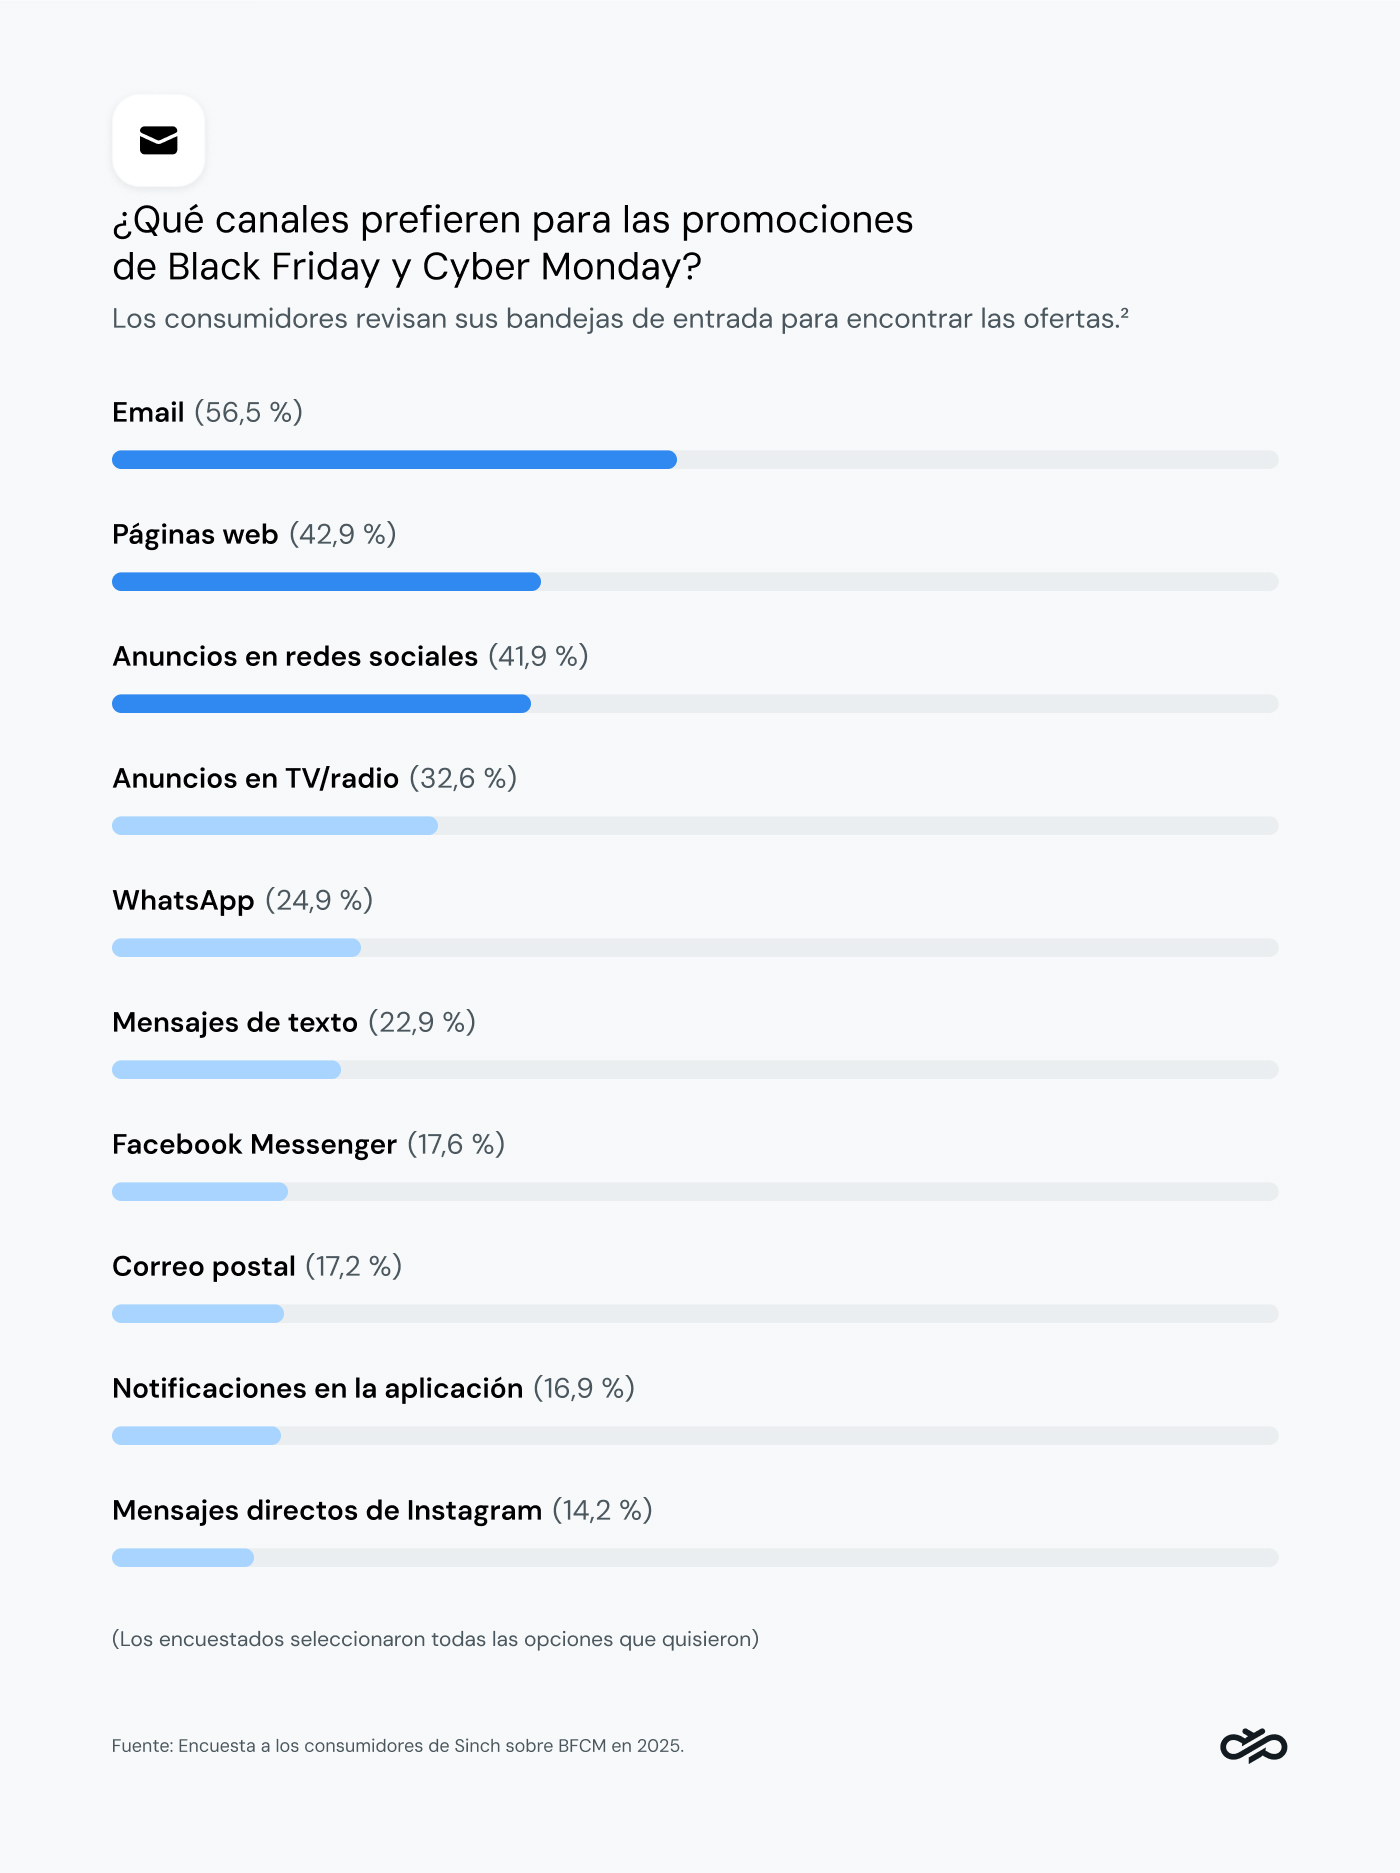Viewport: 1400px width, 1873px height.
Task: Click the encuestados note in parentheses
Action: pyautogui.click(x=436, y=1639)
